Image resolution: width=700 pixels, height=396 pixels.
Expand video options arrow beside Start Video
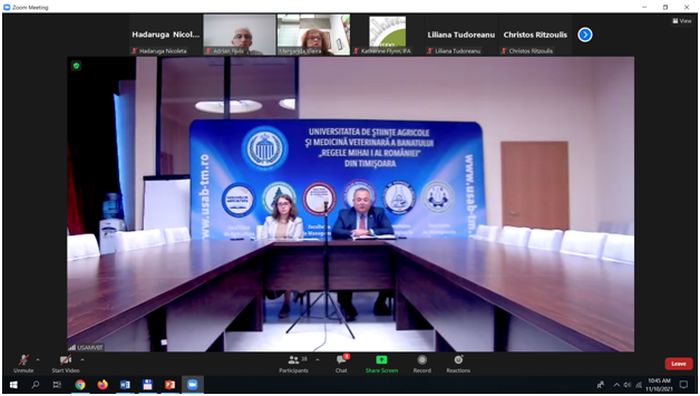(x=82, y=359)
